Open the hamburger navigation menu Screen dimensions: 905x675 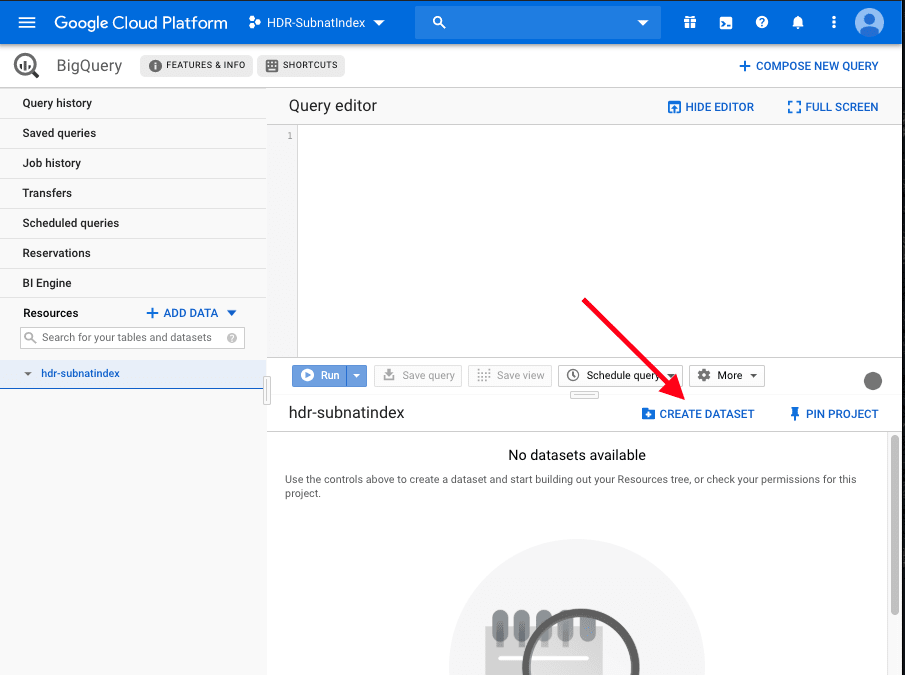pos(27,22)
